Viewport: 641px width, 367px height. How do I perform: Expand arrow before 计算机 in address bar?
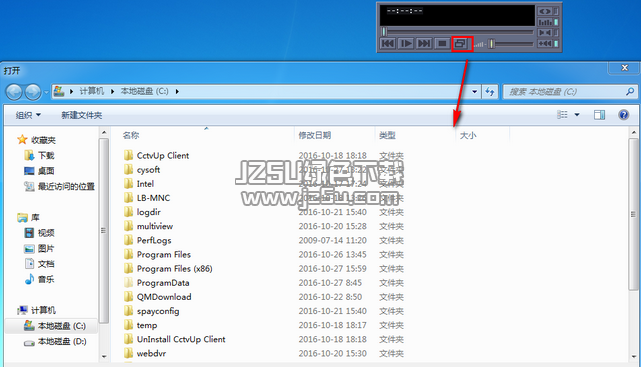(x=72, y=91)
